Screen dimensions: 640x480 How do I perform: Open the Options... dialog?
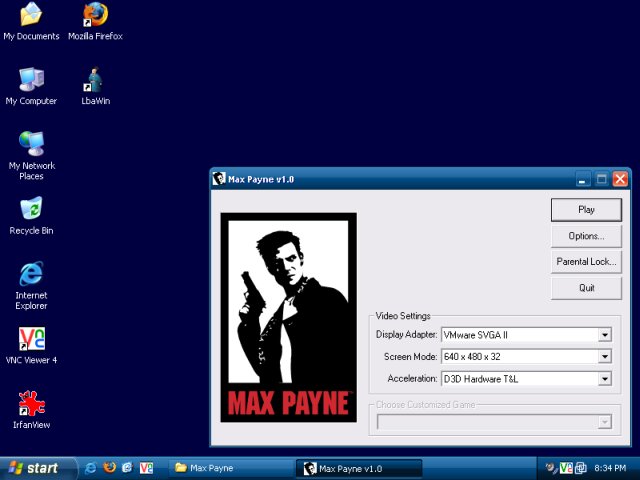586,236
